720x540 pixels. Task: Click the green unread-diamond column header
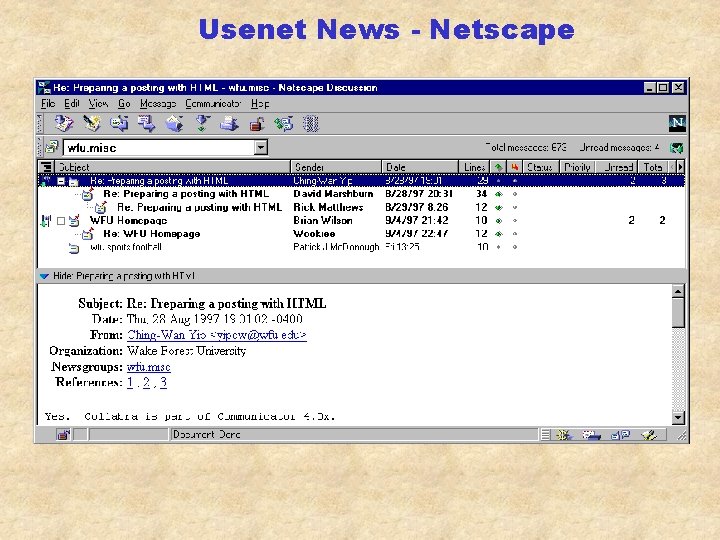tap(498, 167)
